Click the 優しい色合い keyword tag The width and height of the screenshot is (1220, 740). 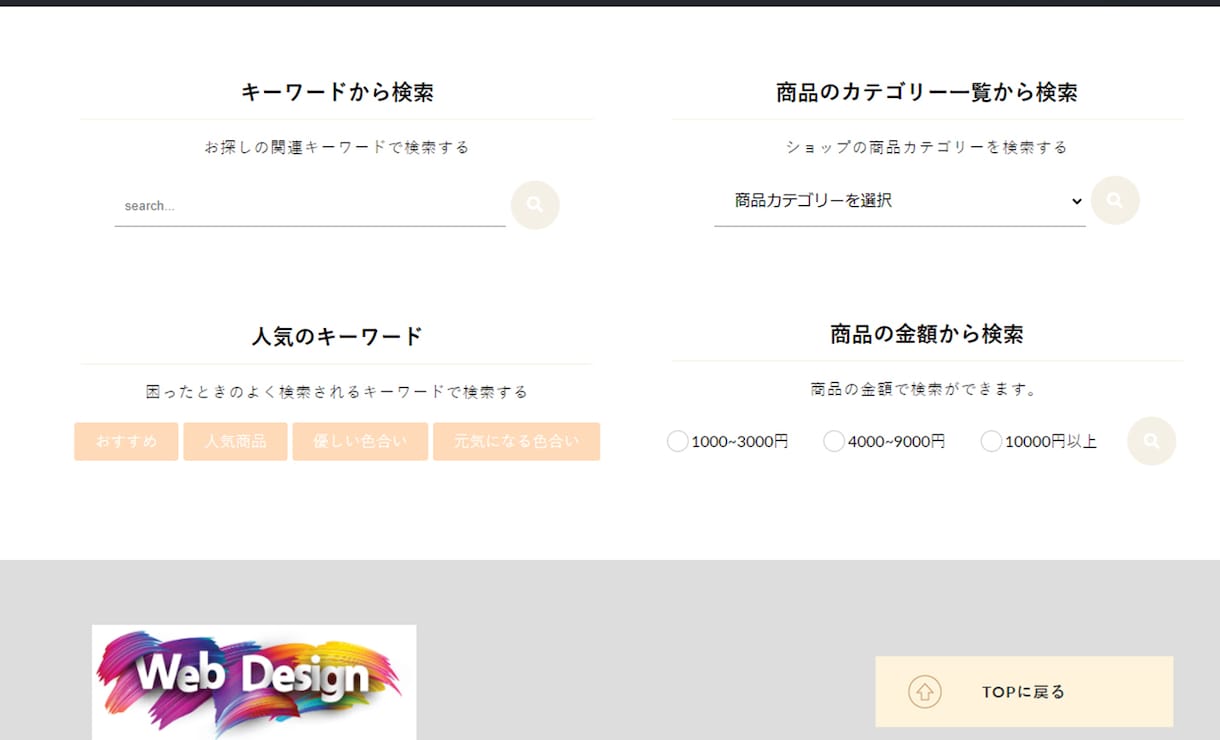(x=360, y=441)
